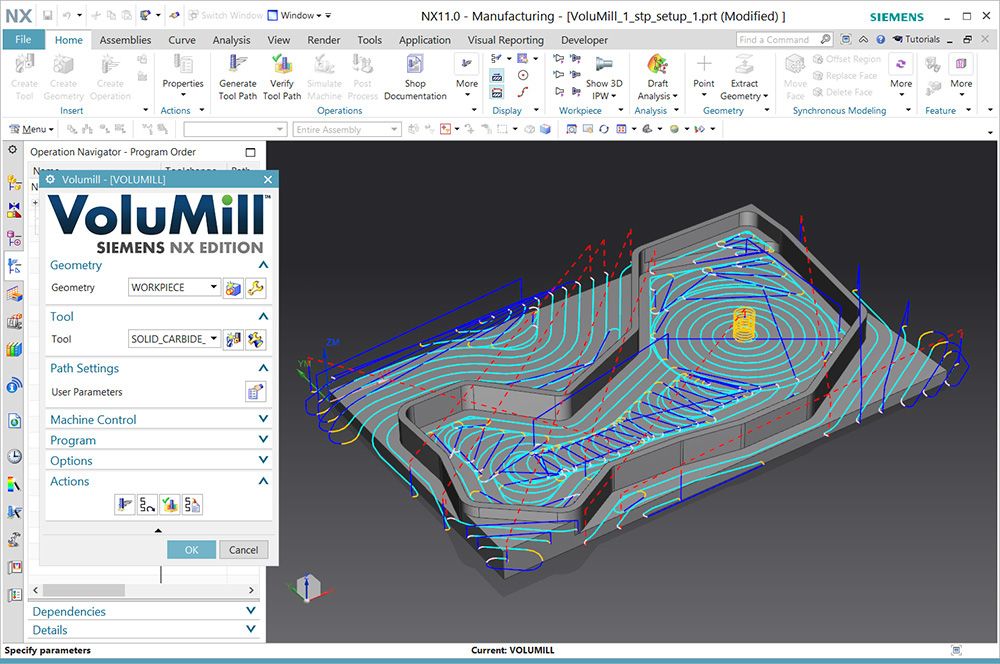1000x664 pixels.
Task: Toggle the lower highlighted tool path display option
Action: [497, 93]
